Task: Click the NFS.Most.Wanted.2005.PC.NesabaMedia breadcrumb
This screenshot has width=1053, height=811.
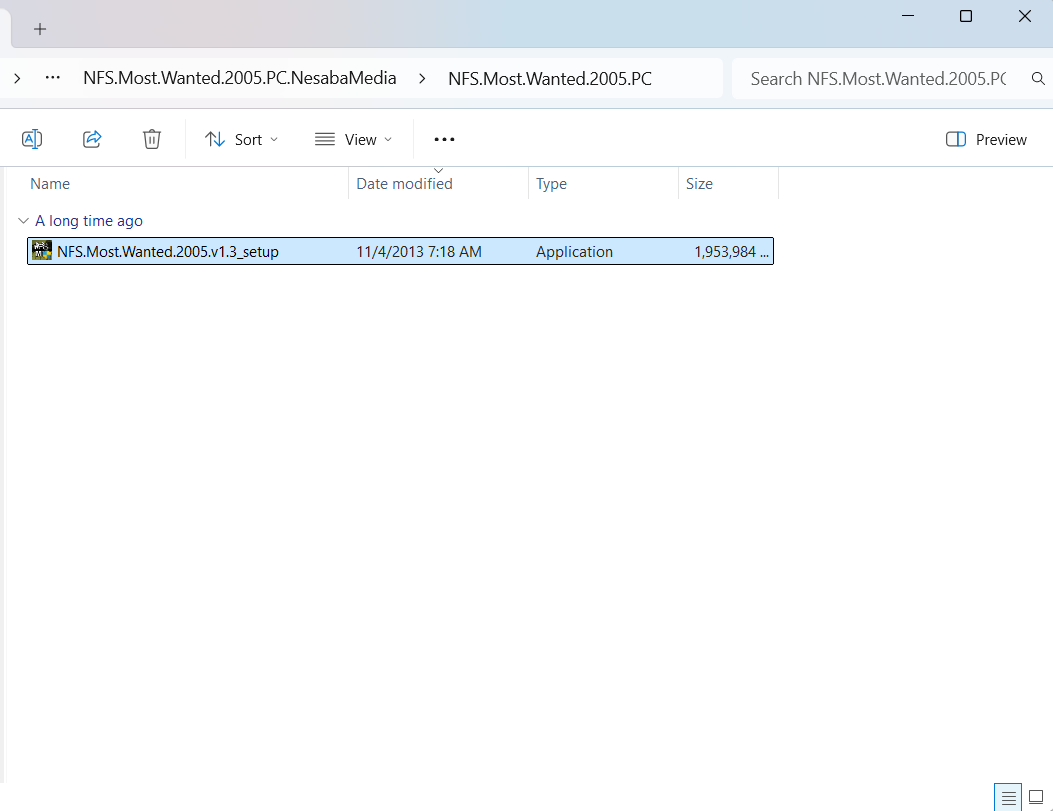Action: point(240,79)
